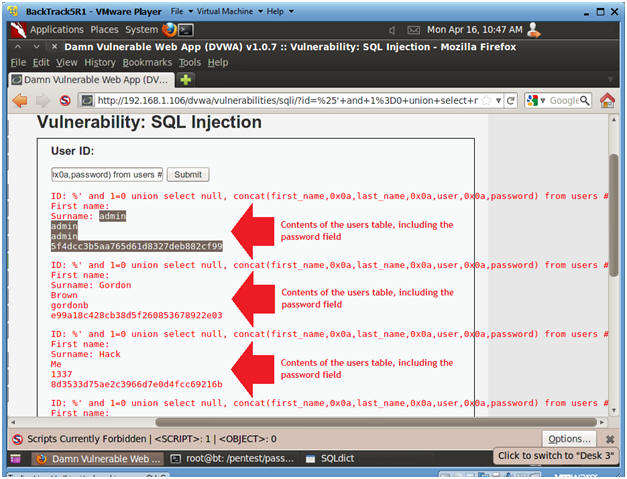Open the VMware File dropdown menu
Viewport: 627px width, 479px height.
pyautogui.click(x=182, y=11)
